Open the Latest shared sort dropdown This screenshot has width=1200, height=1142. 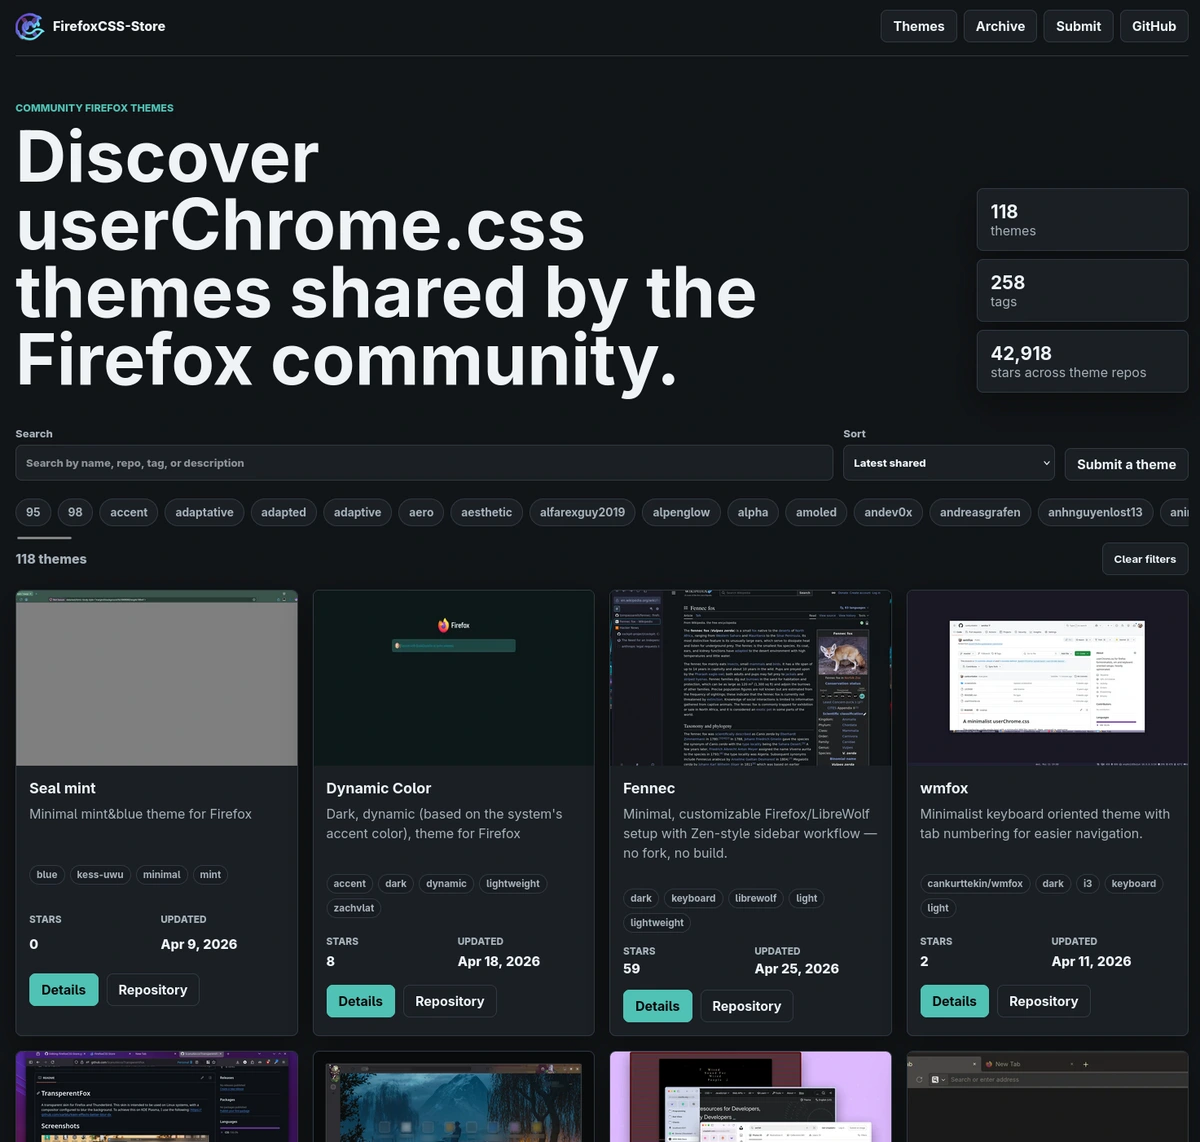949,463
